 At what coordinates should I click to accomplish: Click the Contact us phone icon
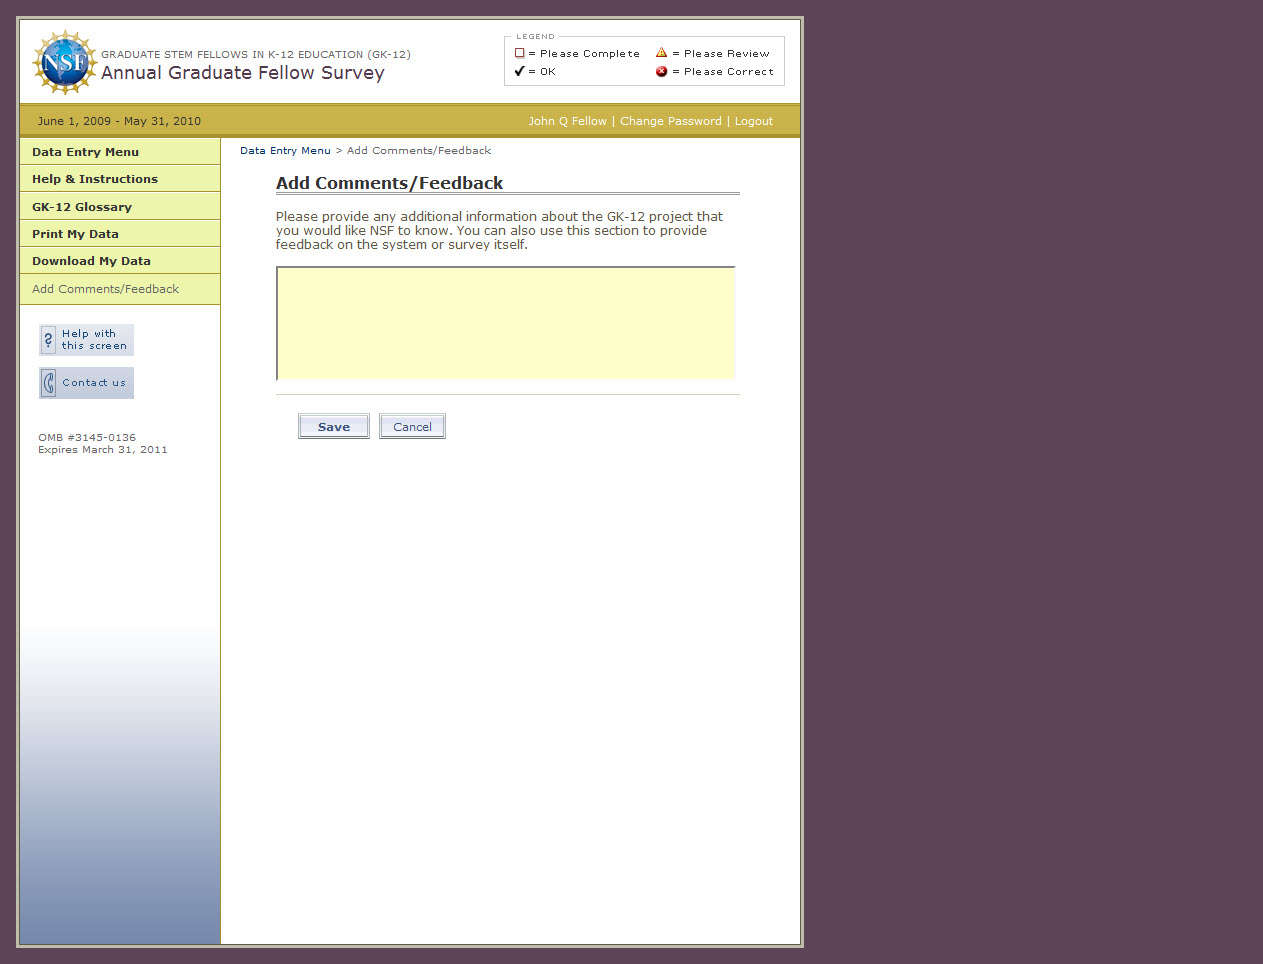click(48, 383)
